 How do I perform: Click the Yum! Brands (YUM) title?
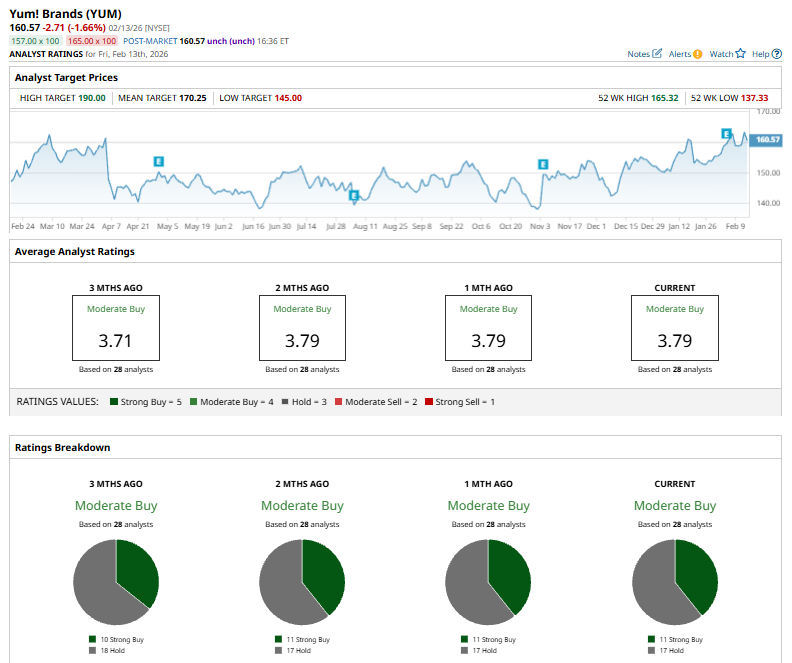[66, 13]
